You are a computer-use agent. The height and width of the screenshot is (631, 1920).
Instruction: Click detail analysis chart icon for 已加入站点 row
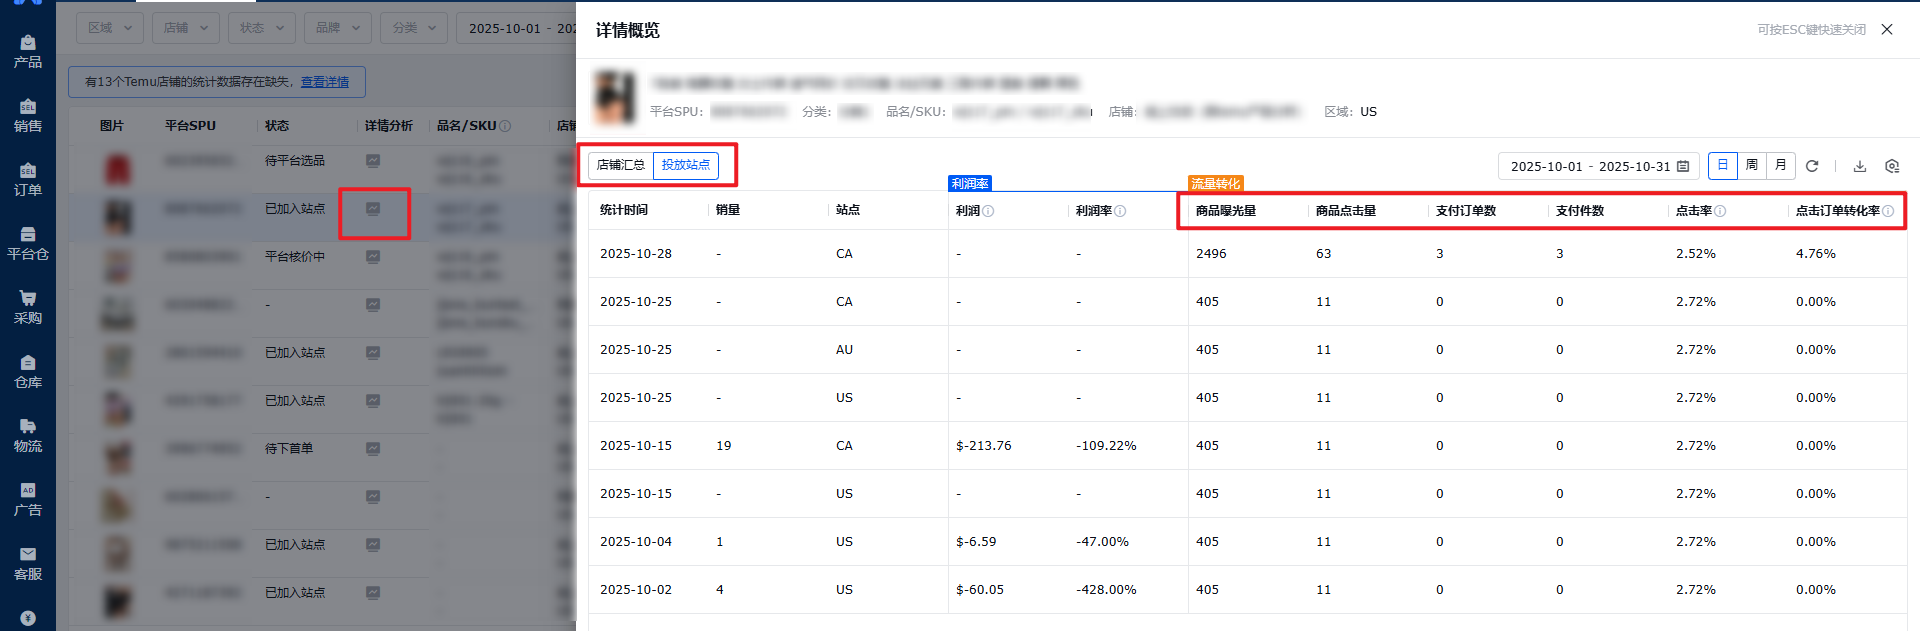tap(373, 209)
